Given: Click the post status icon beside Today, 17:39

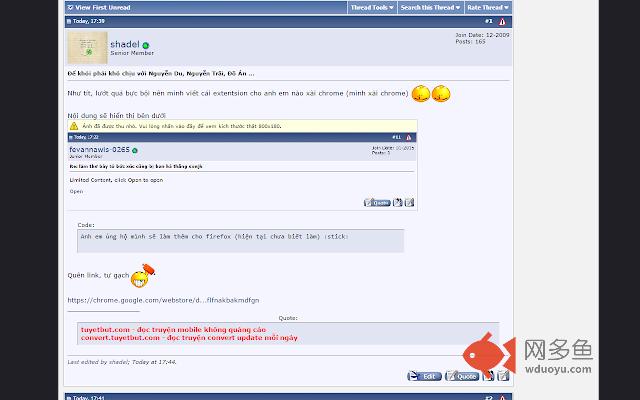Looking at the screenshot, I should (x=69, y=21).
